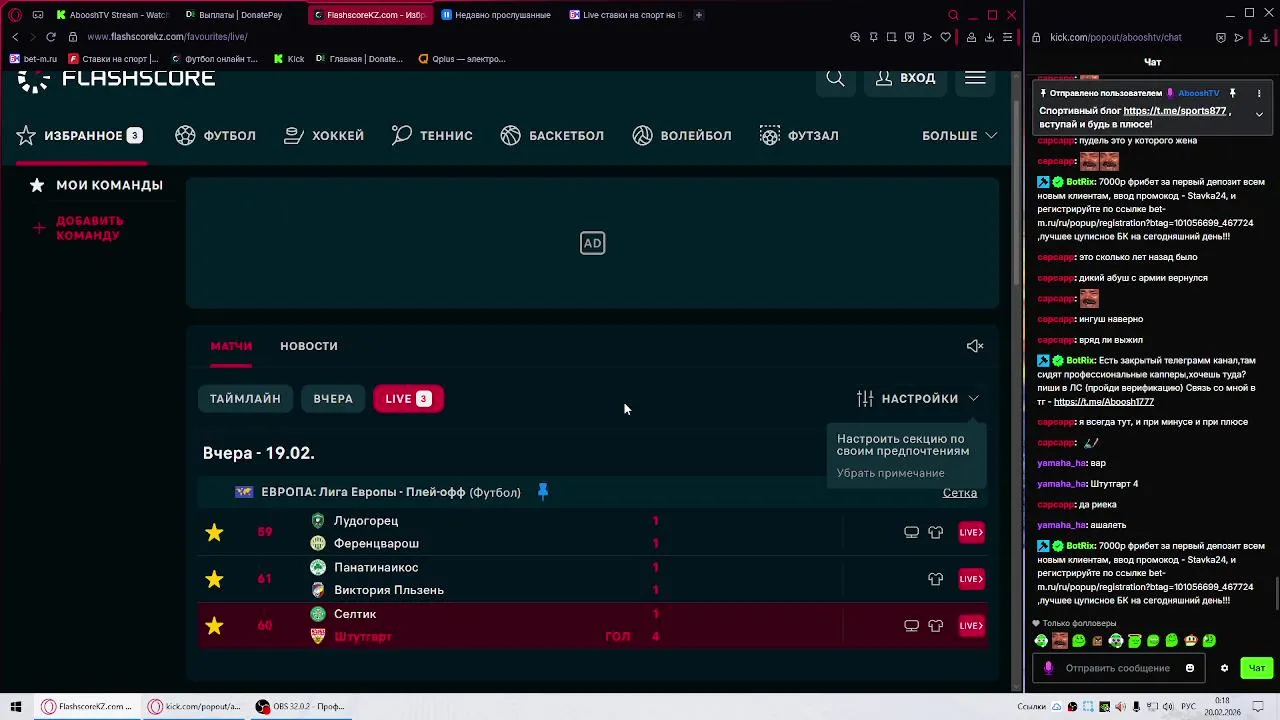Open the system tray volume icon

[x=1168, y=707]
